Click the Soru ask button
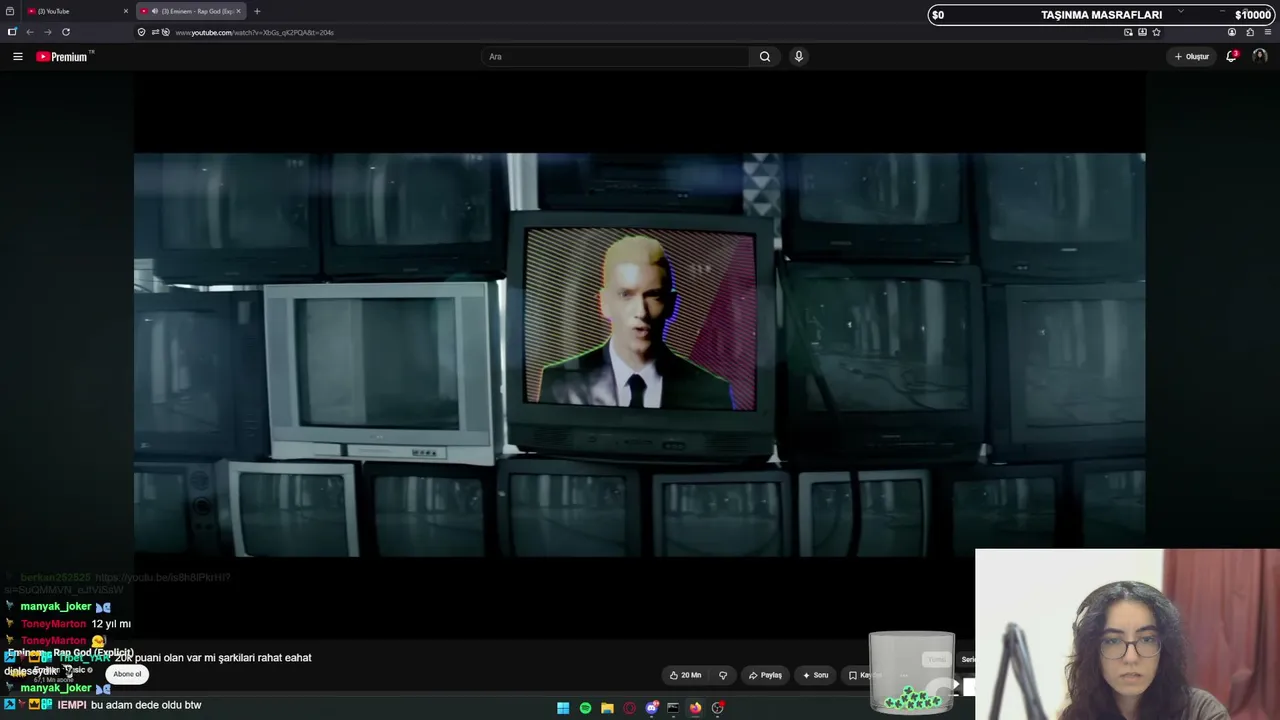This screenshot has width=1280, height=720. coord(816,675)
